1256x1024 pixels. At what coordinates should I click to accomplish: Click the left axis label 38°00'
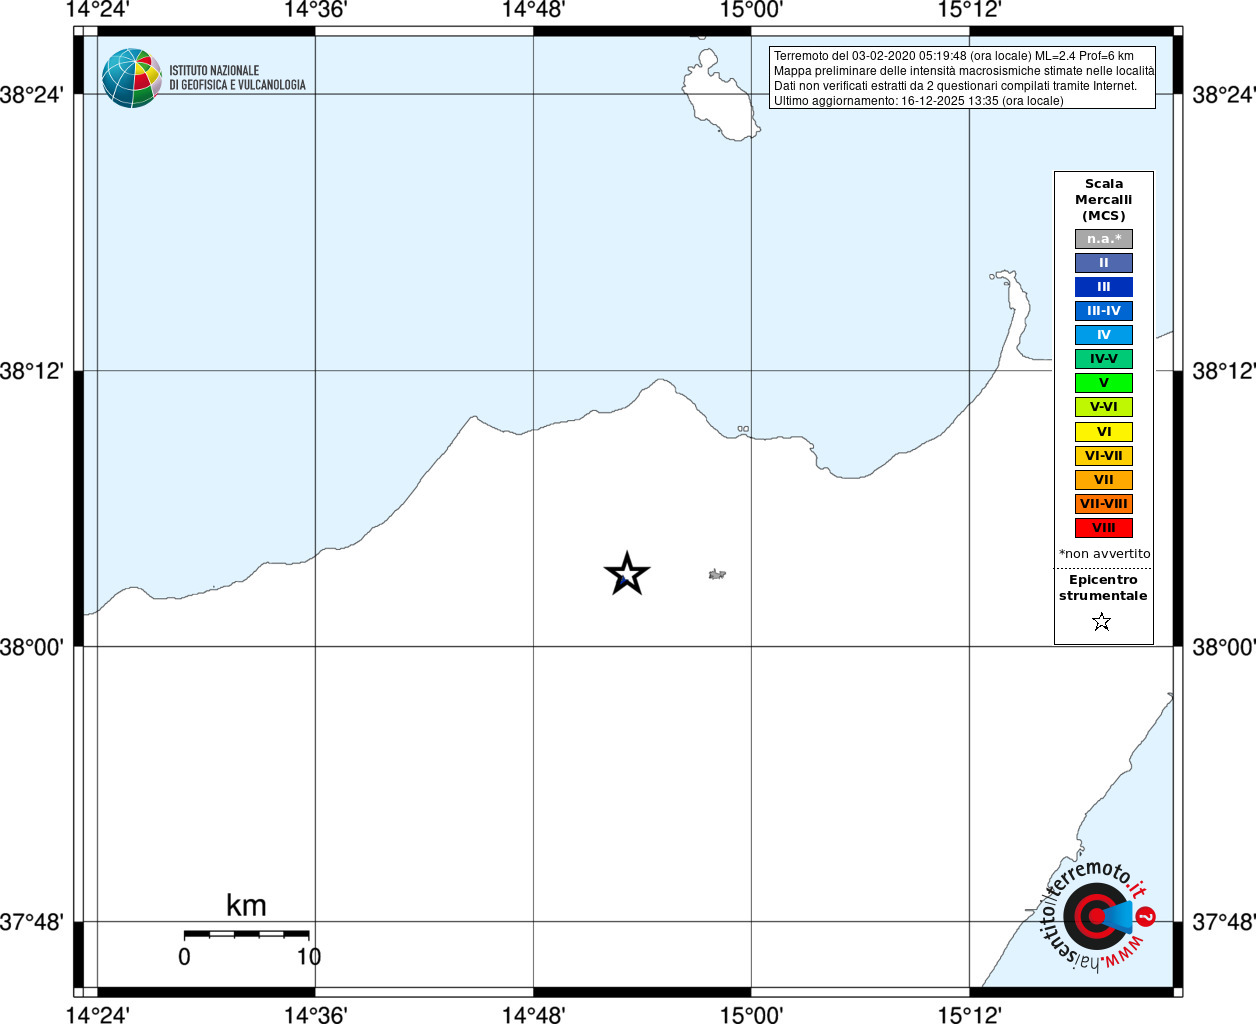[32, 647]
